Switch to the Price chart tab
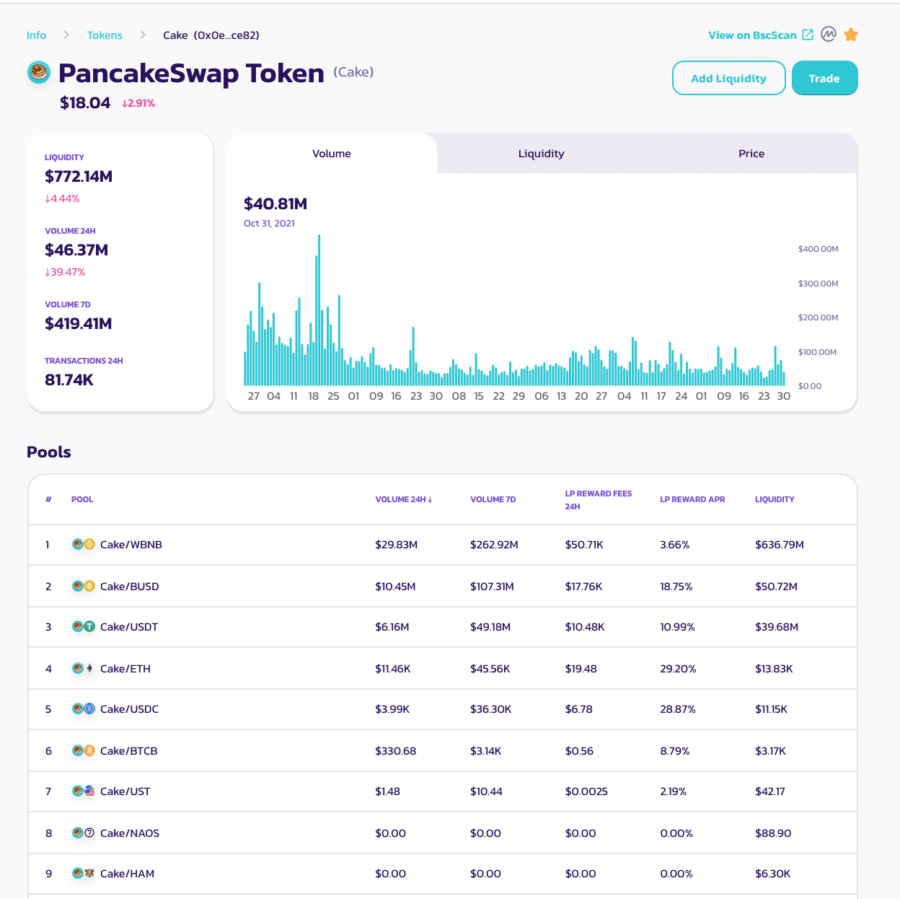 pos(751,154)
